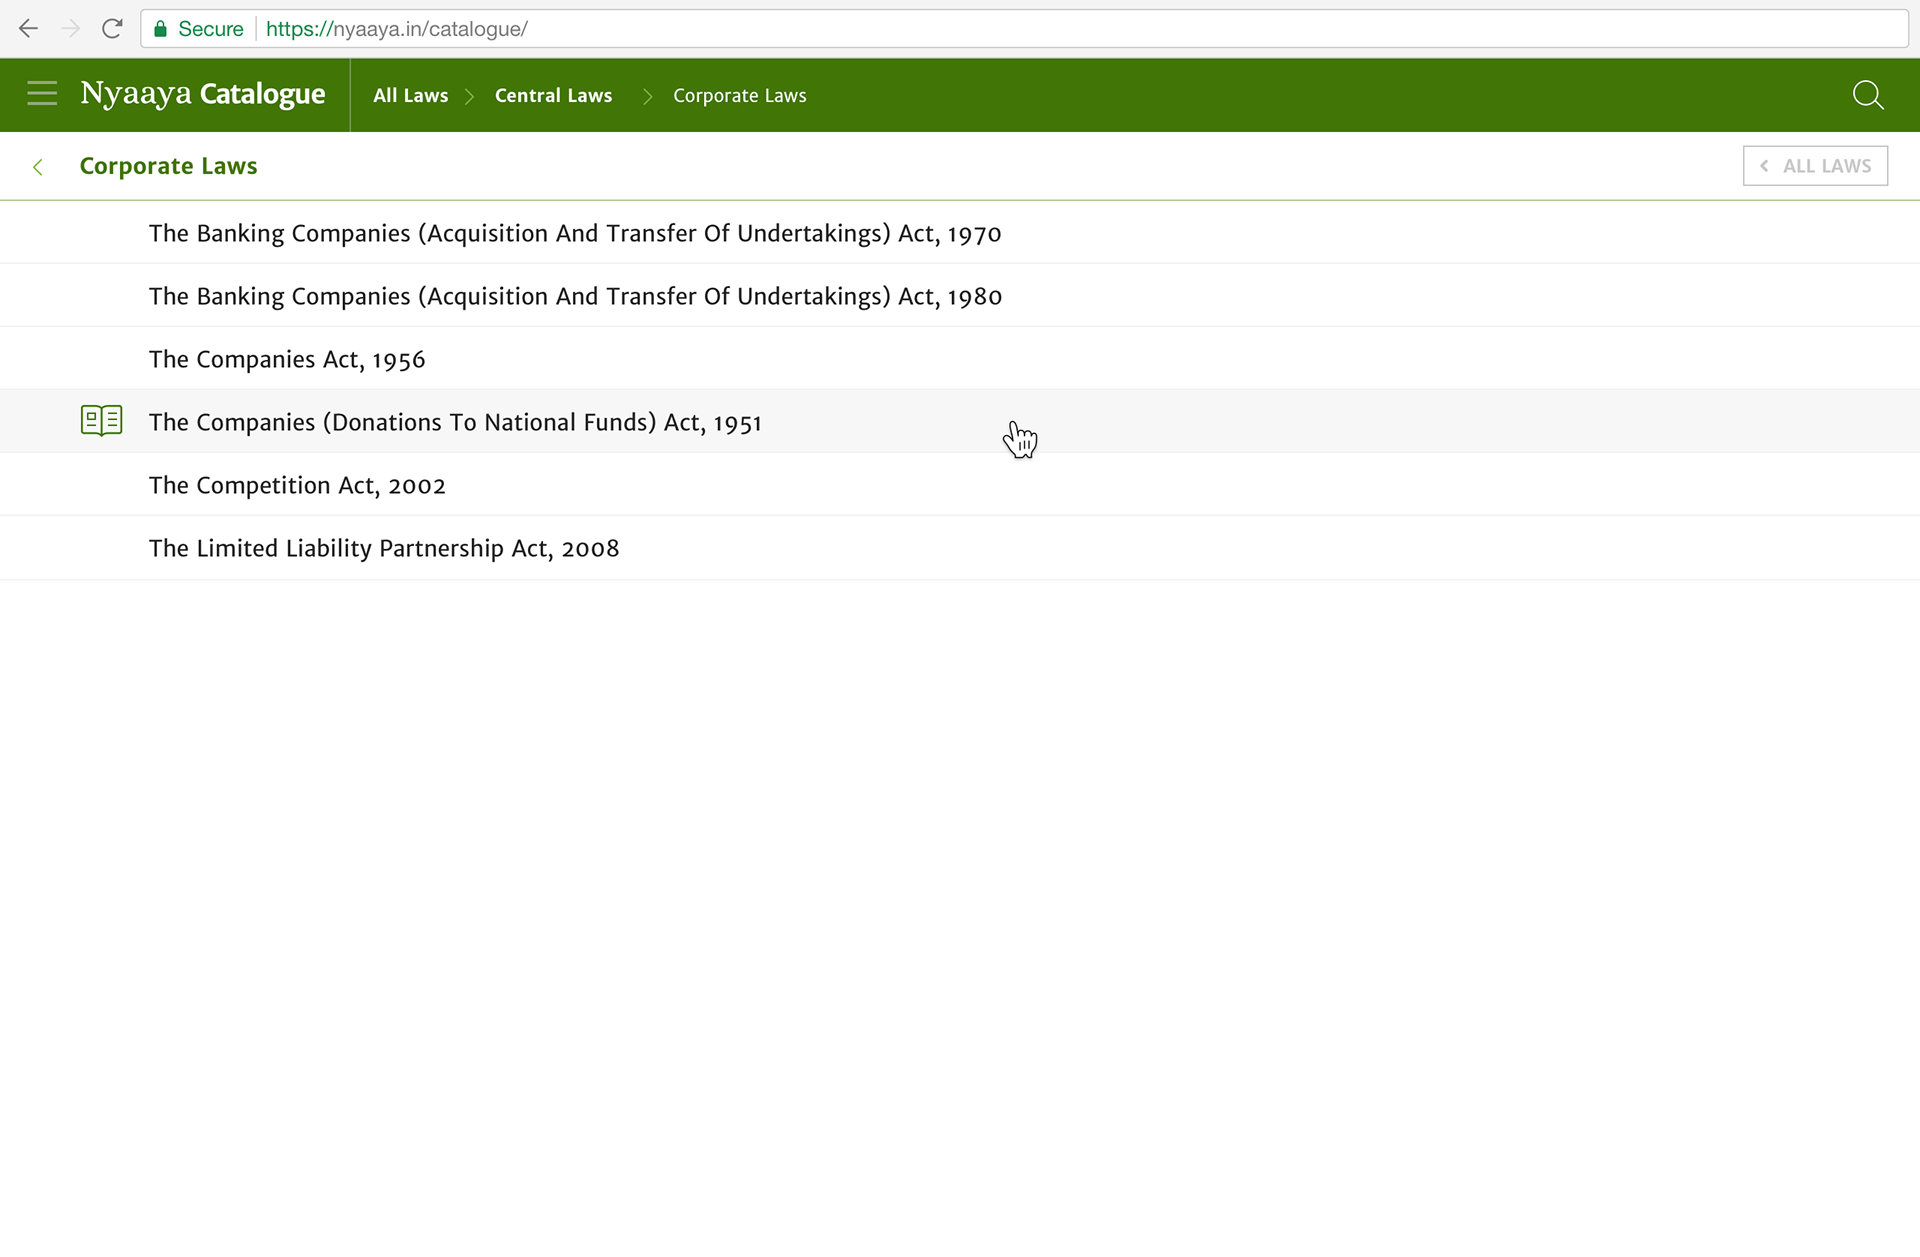Click chevron between All Laws and Central Laws
This screenshot has width=1920, height=1257.
[x=469, y=96]
